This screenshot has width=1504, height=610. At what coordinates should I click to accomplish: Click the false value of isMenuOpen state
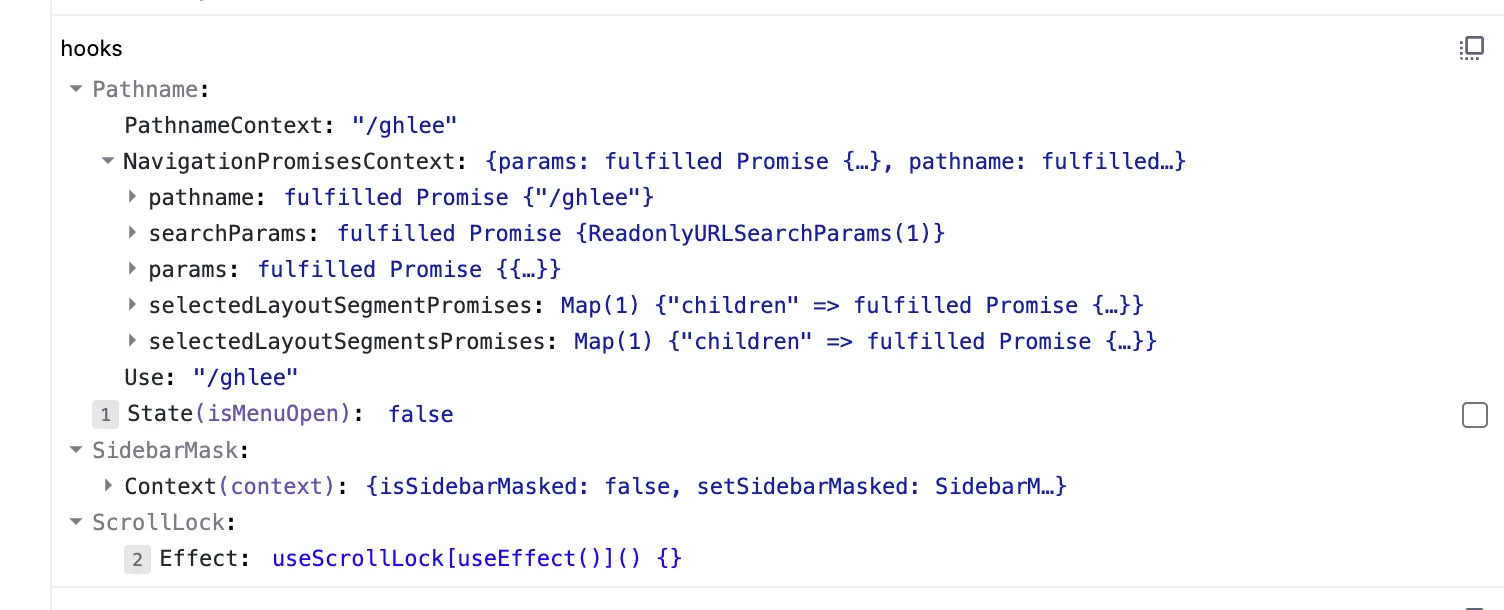tap(420, 414)
